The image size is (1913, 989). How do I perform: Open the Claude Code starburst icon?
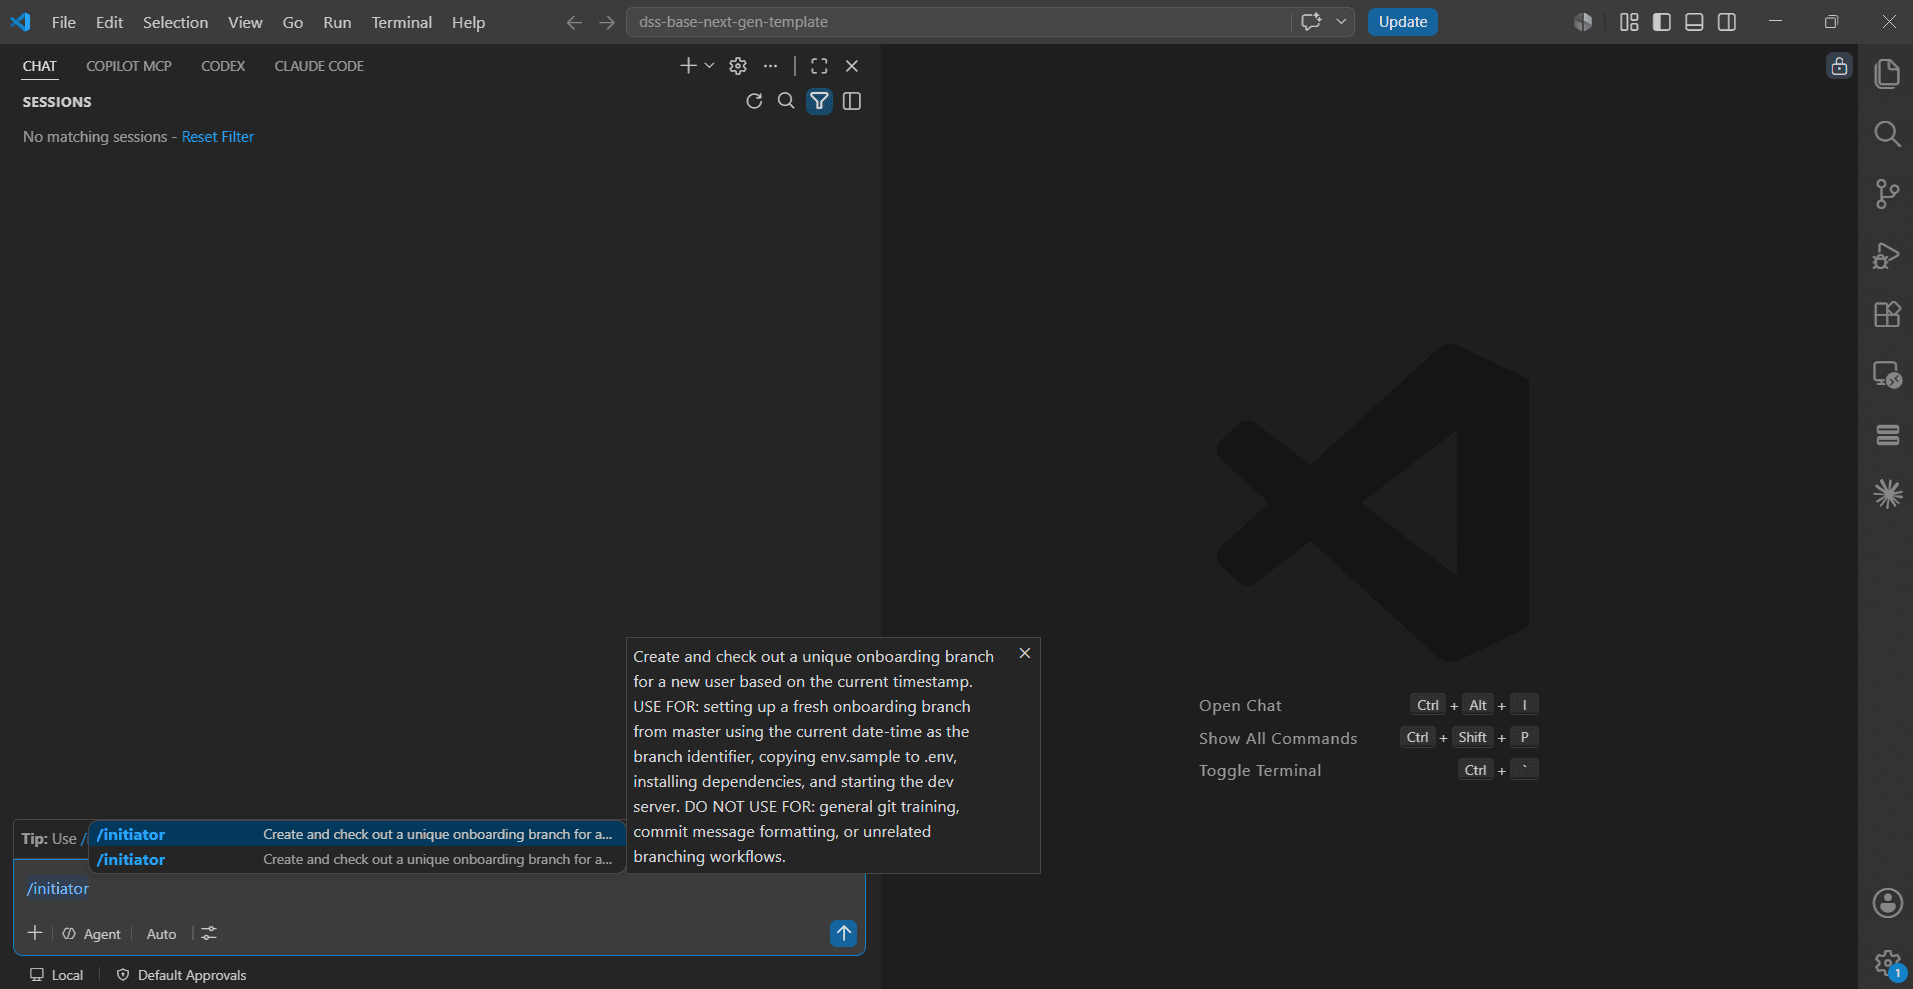[1887, 494]
